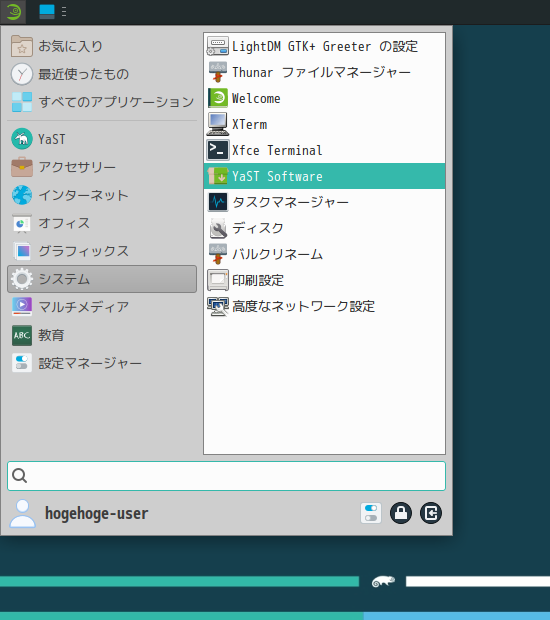Click the マルチメディア play icon

click(x=22, y=307)
